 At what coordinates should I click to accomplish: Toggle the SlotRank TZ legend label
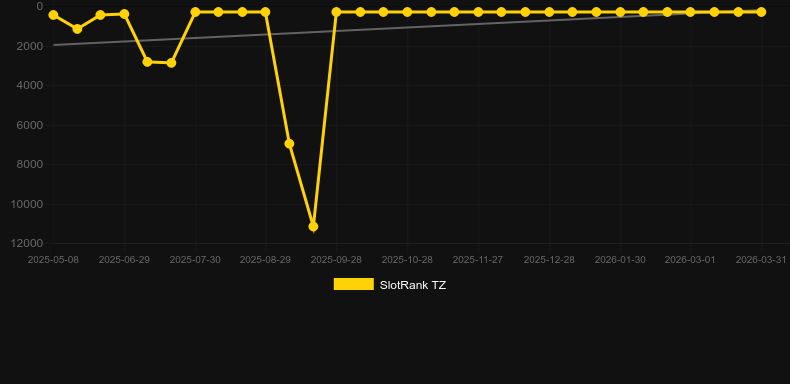point(413,285)
